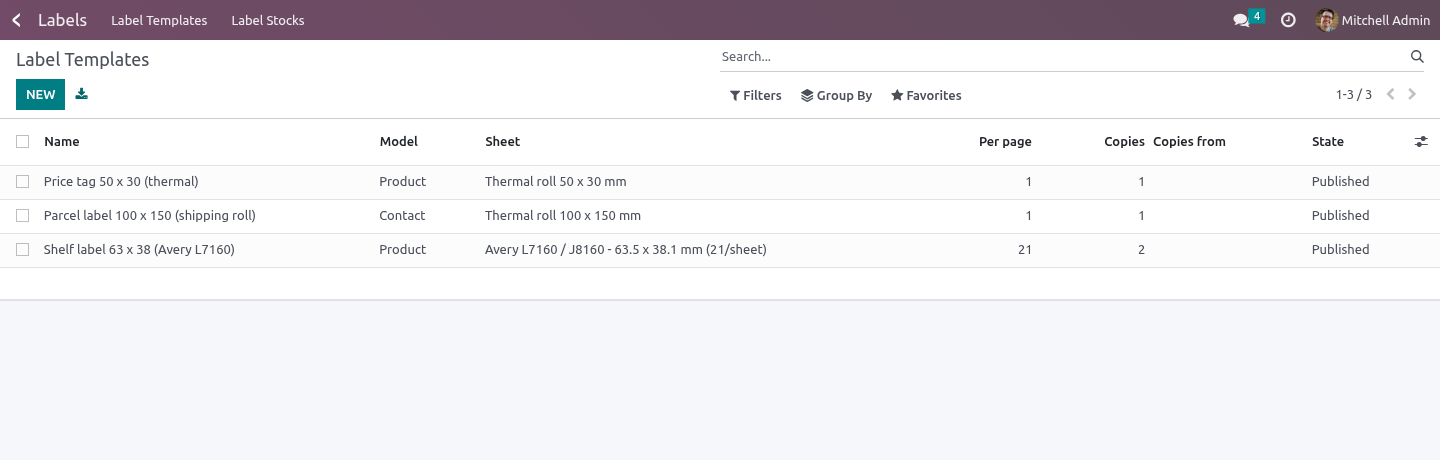The image size is (1440, 460).
Task: Open the Filters dropdown
Action: (756, 96)
